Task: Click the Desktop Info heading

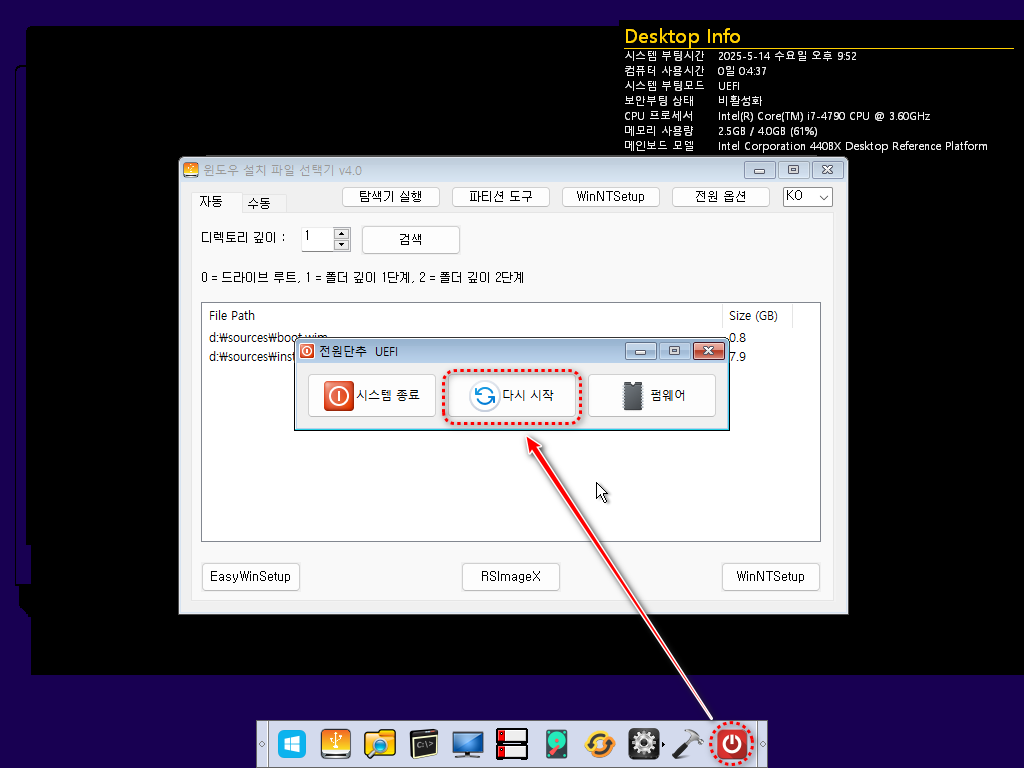Action: [682, 36]
